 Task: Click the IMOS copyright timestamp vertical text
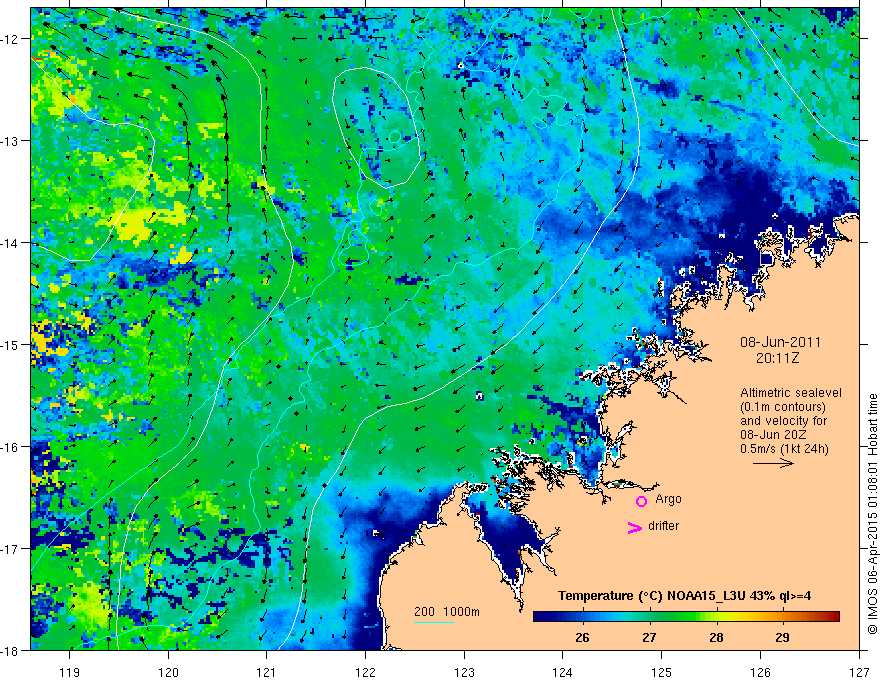tap(873, 514)
